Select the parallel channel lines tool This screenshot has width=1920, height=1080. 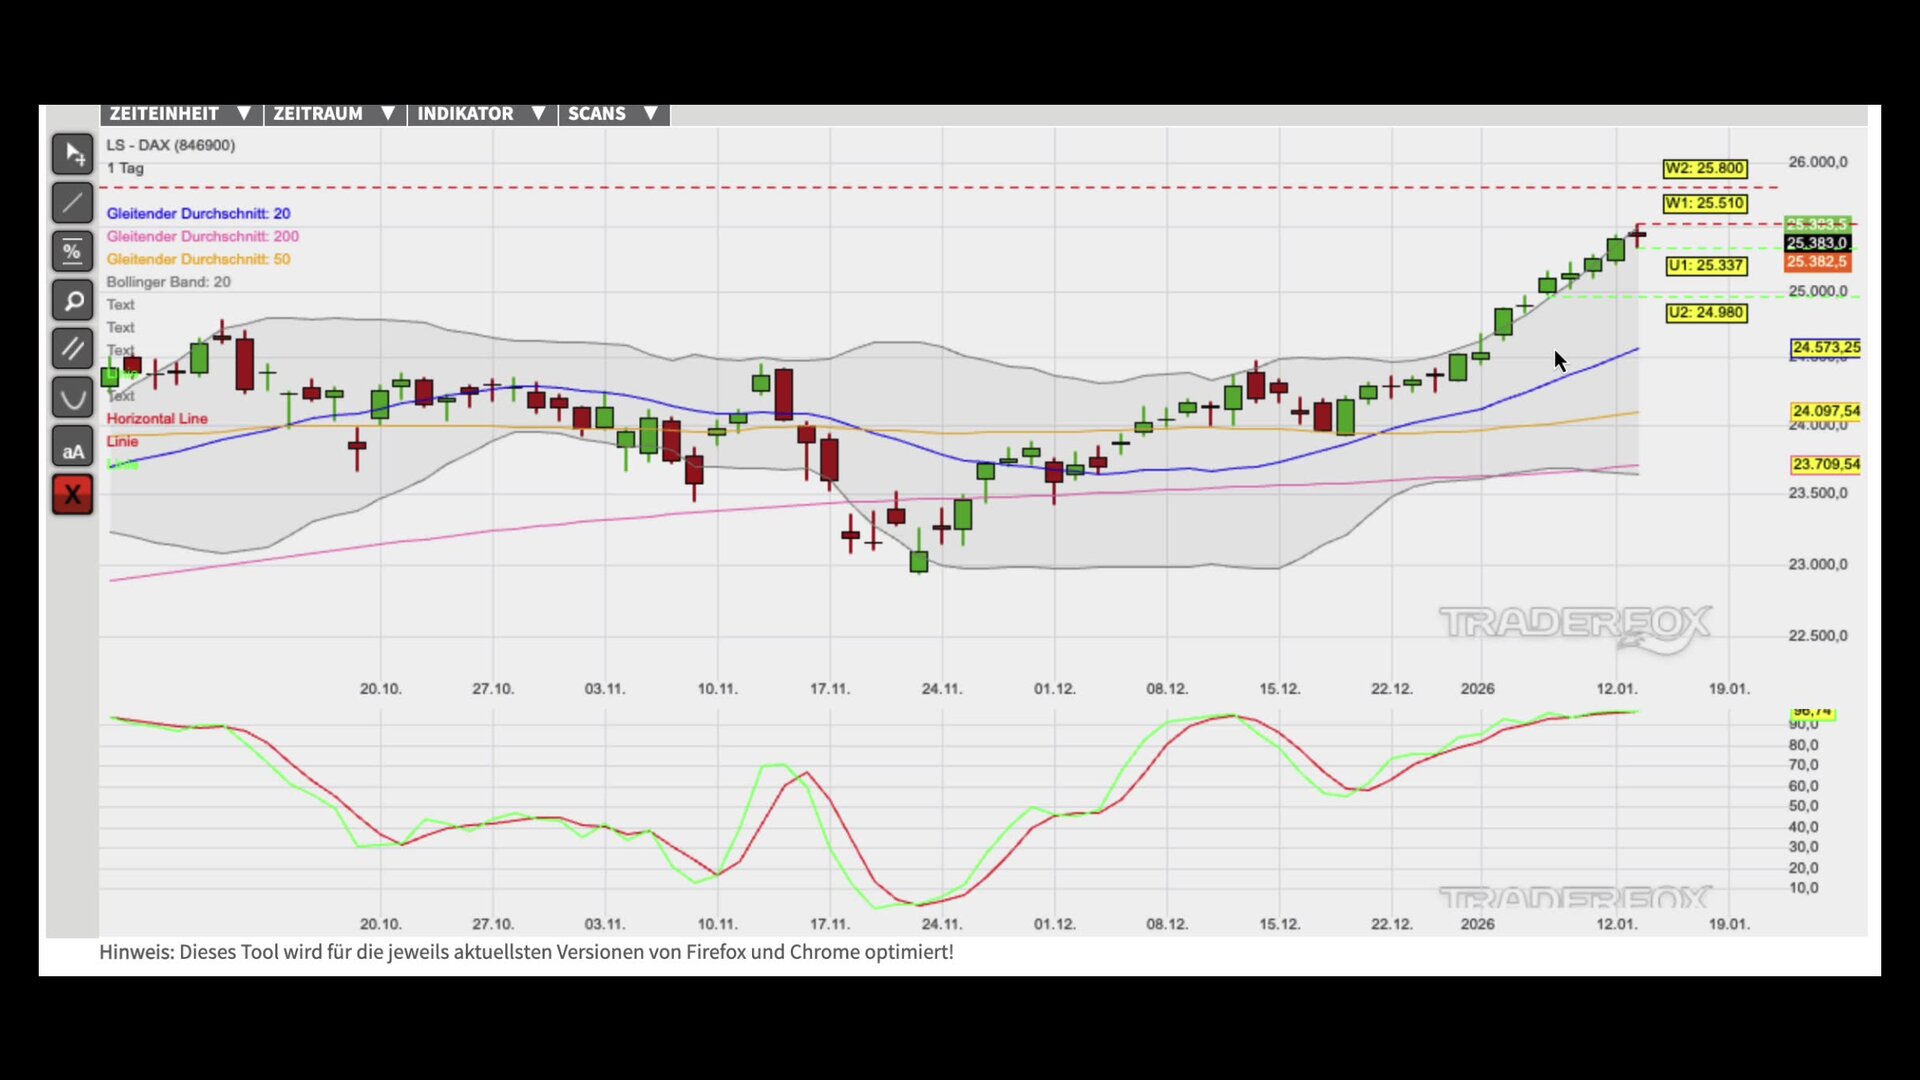coord(72,349)
